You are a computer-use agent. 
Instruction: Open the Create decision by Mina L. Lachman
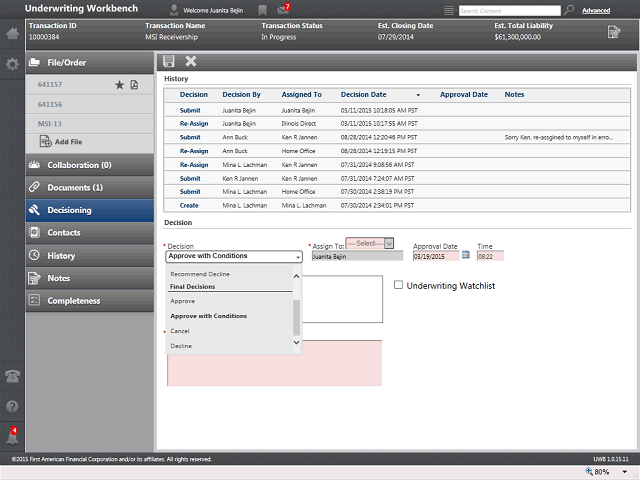point(189,206)
